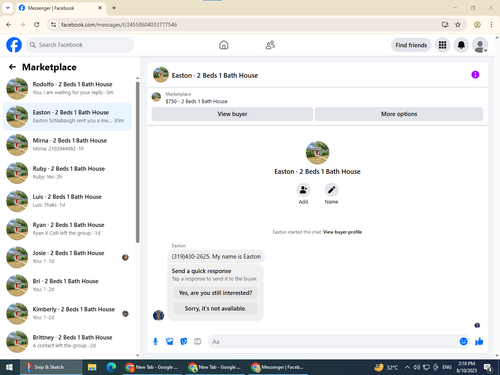500x375 pixels.
Task: Open View buyer profile link
Action: click(342, 232)
